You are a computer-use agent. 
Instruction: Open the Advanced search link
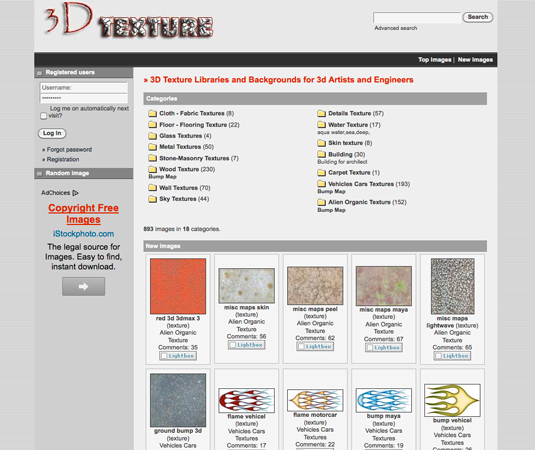395,28
